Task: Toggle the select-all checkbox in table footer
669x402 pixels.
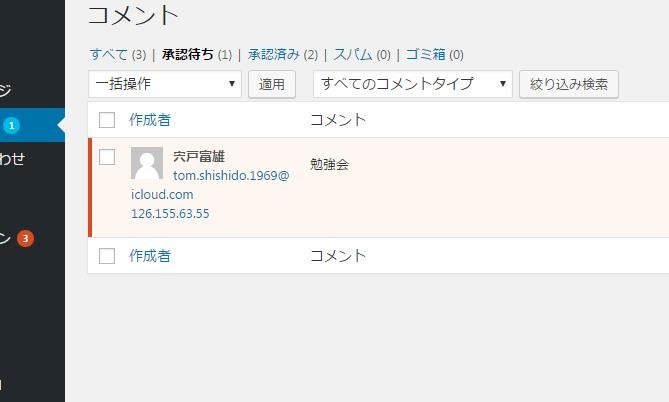Action: pos(107,256)
